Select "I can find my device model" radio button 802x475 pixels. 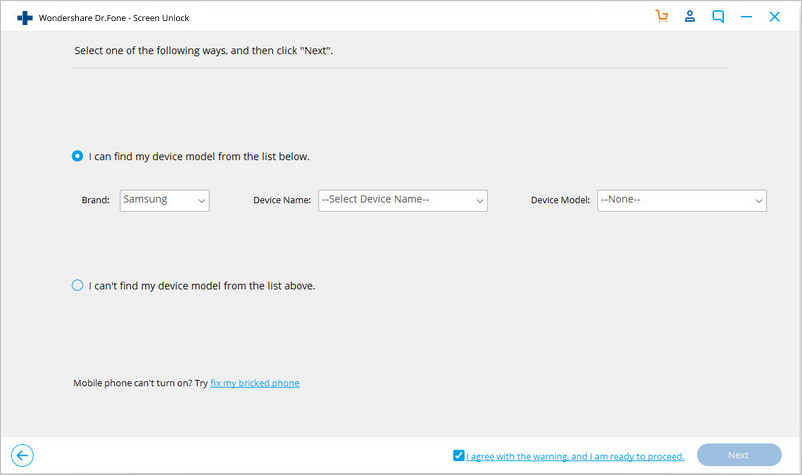pos(78,156)
